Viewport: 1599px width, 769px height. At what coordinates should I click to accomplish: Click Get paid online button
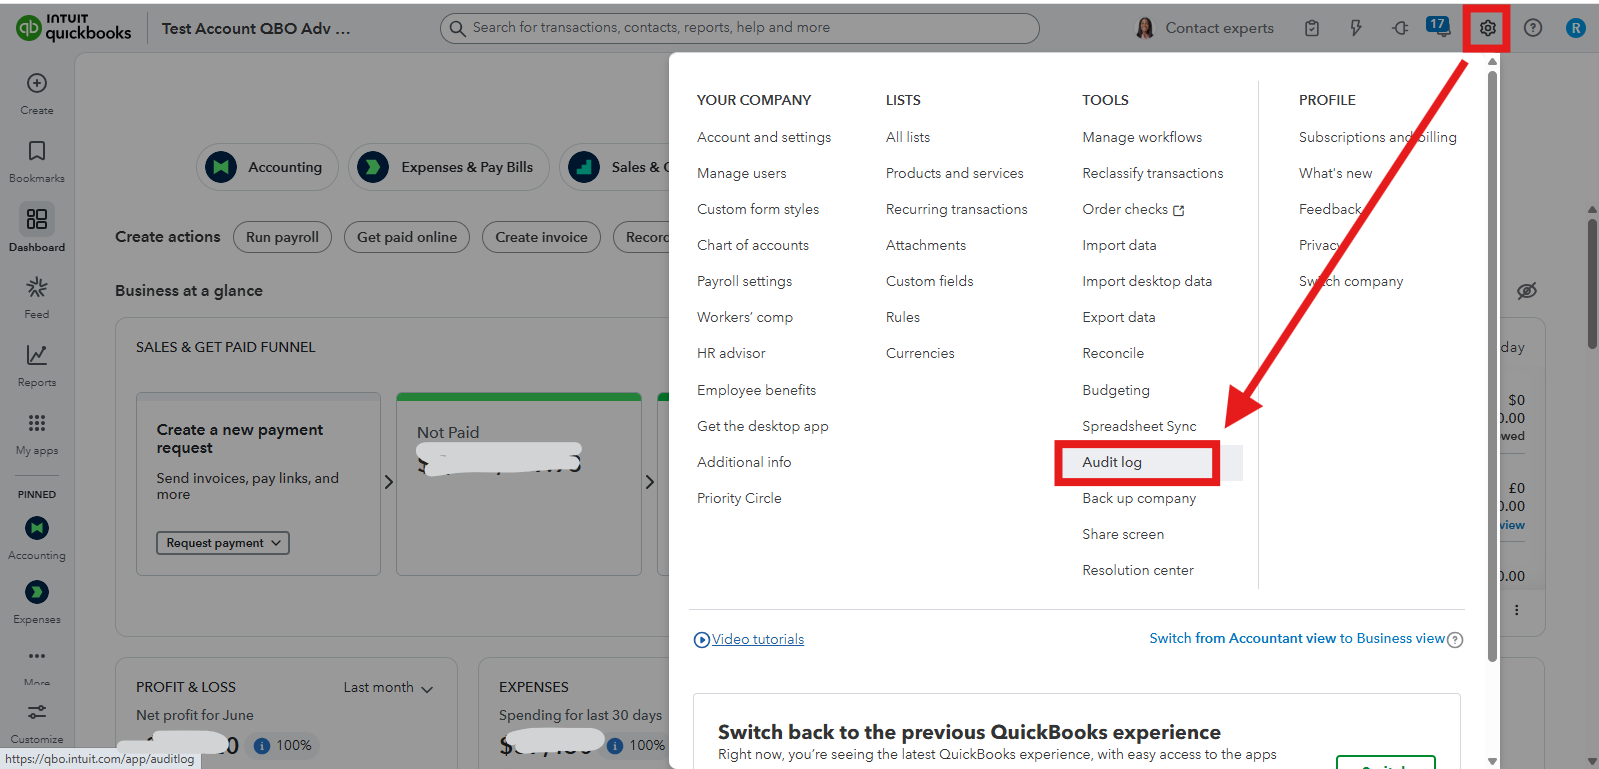tap(407, 237)
